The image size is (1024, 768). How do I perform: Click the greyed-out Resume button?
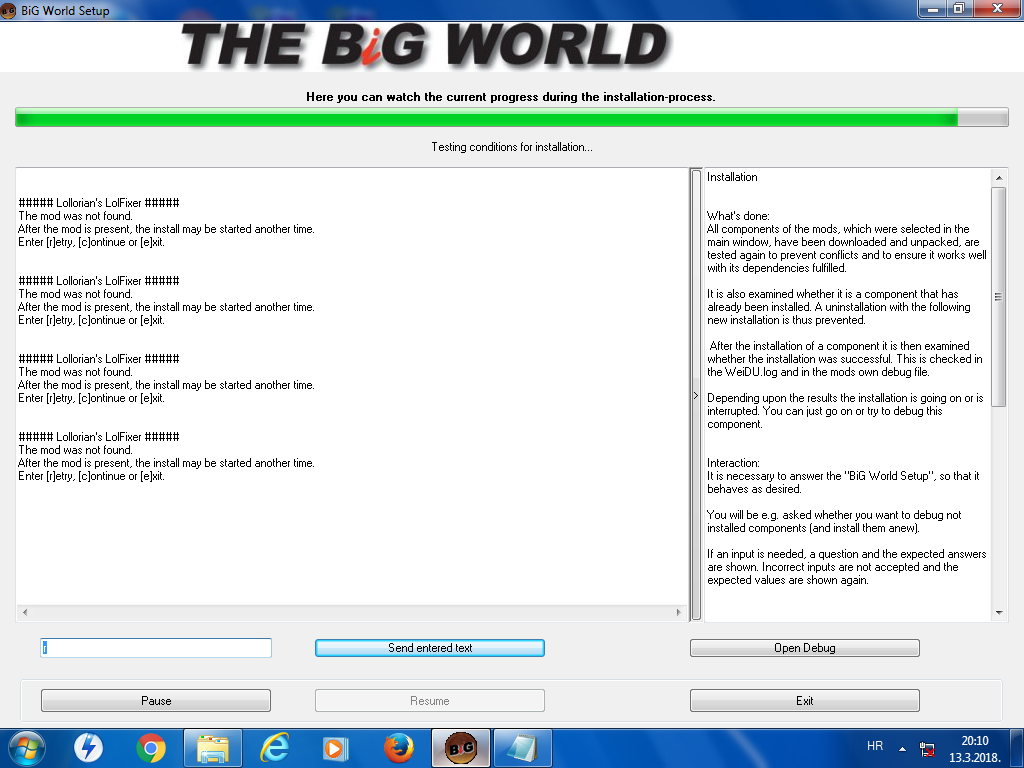pos(430,701)
